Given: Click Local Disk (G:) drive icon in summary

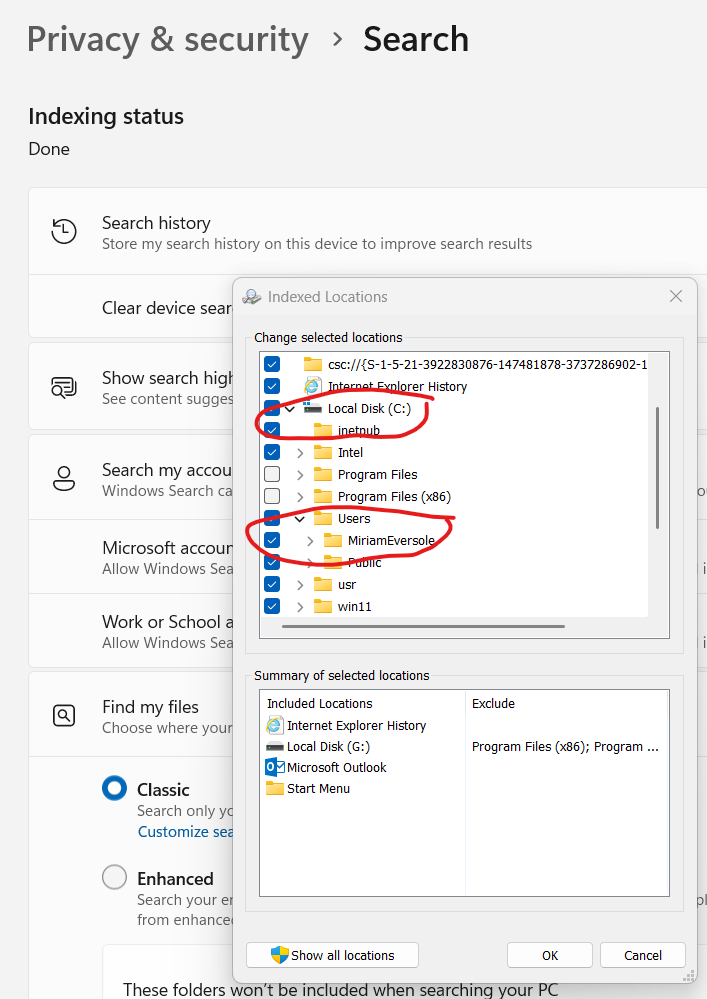Looking at the screenshot, I should pyautogui.click(x=275, y=747).
